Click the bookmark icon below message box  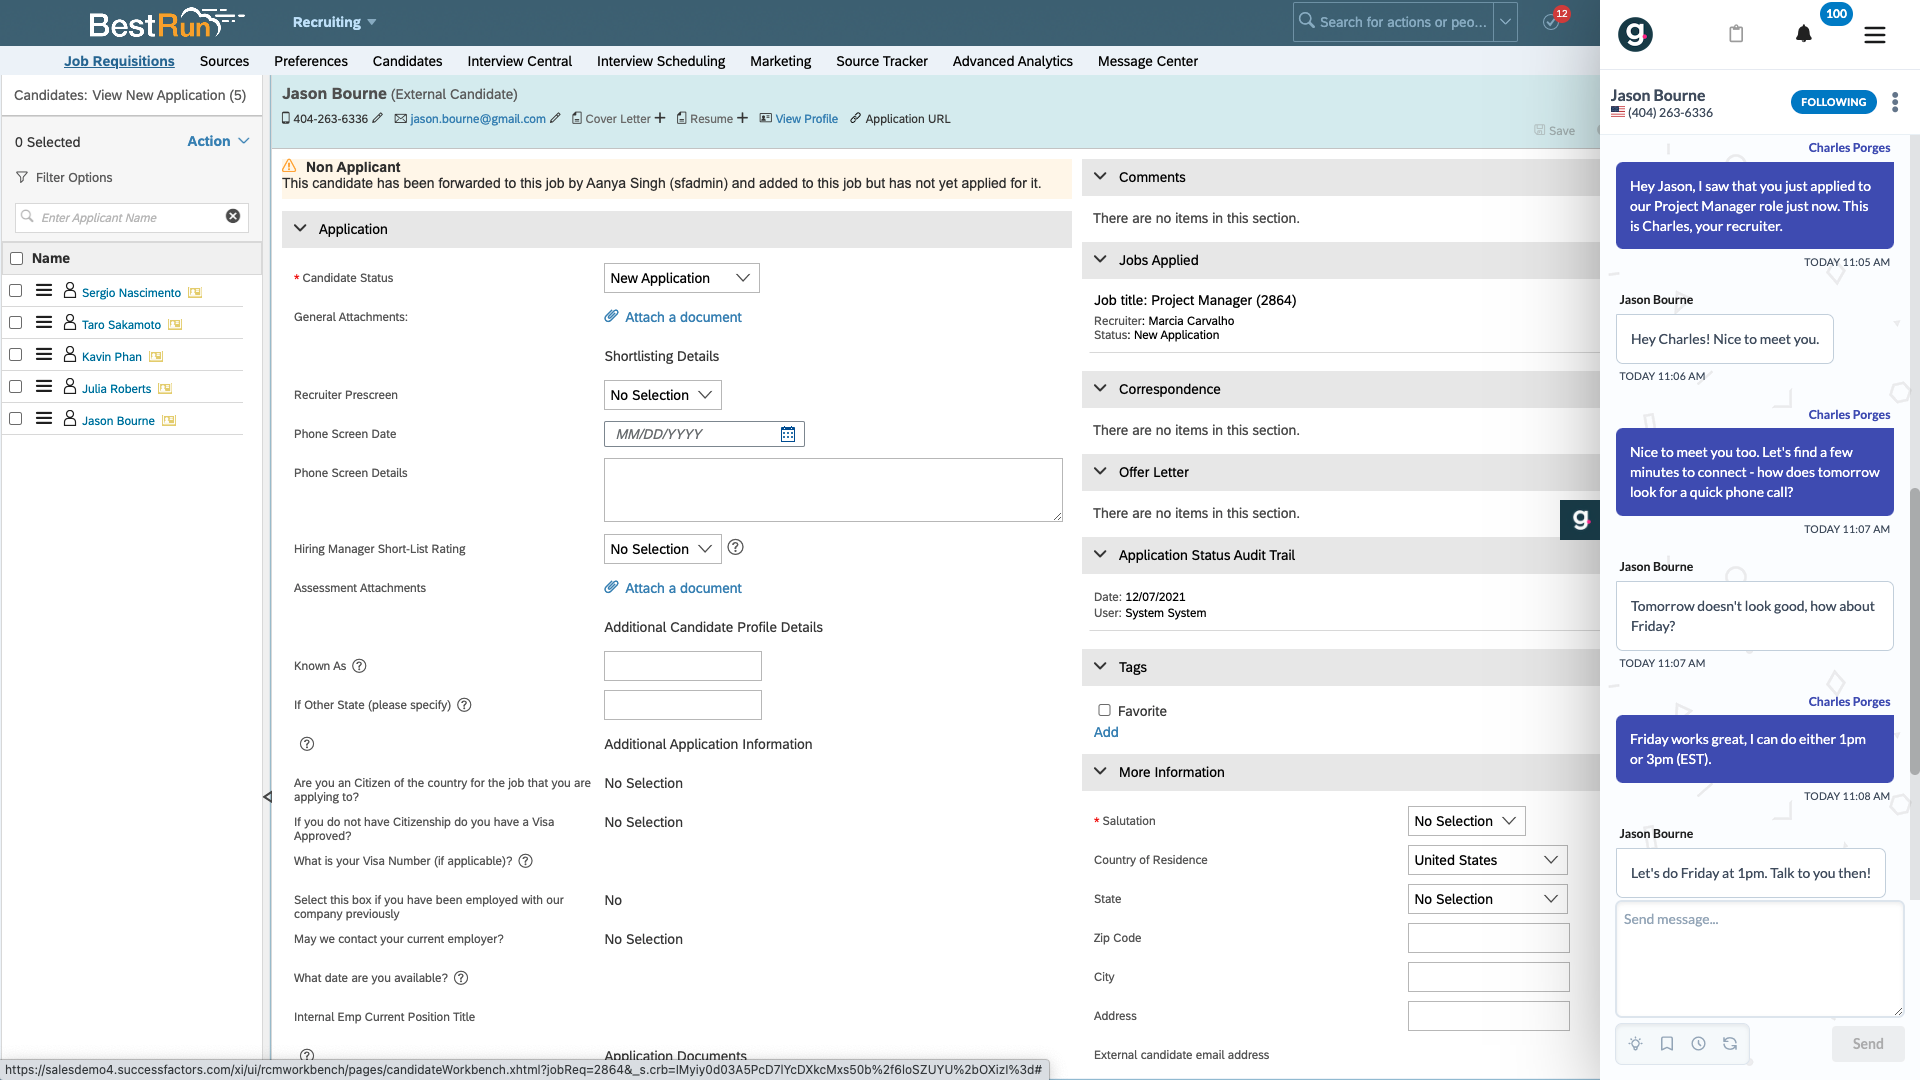[1667, 1044]
